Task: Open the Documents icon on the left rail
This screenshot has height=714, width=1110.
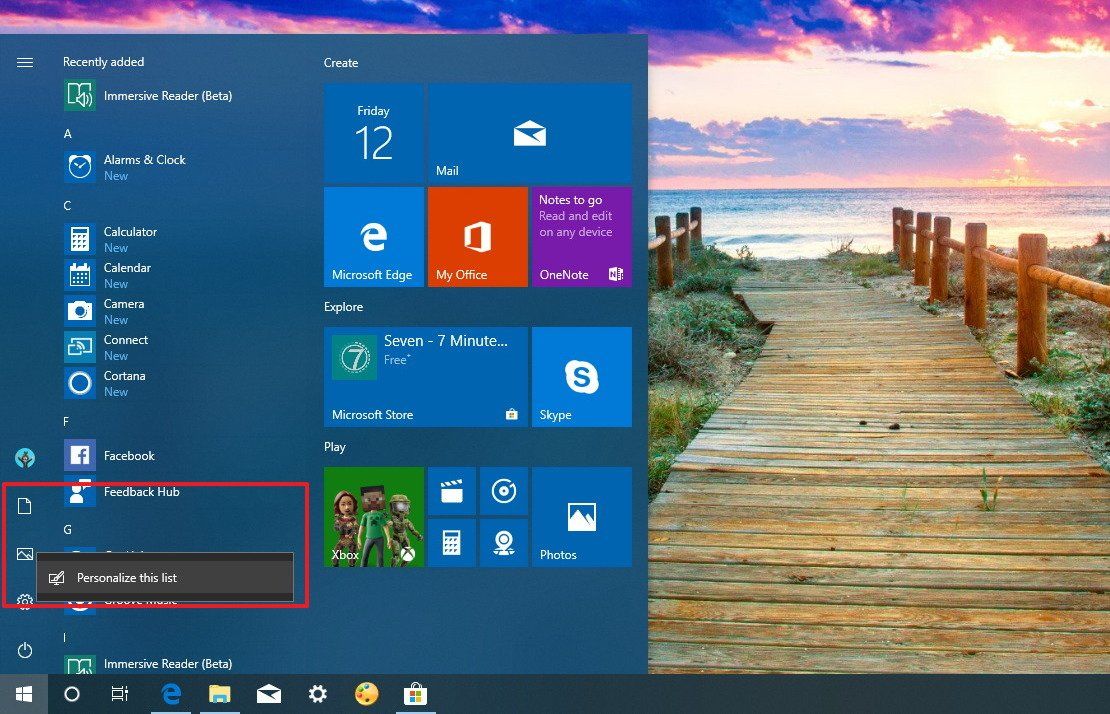Action: pyautogui.click(x=25, y=506)
